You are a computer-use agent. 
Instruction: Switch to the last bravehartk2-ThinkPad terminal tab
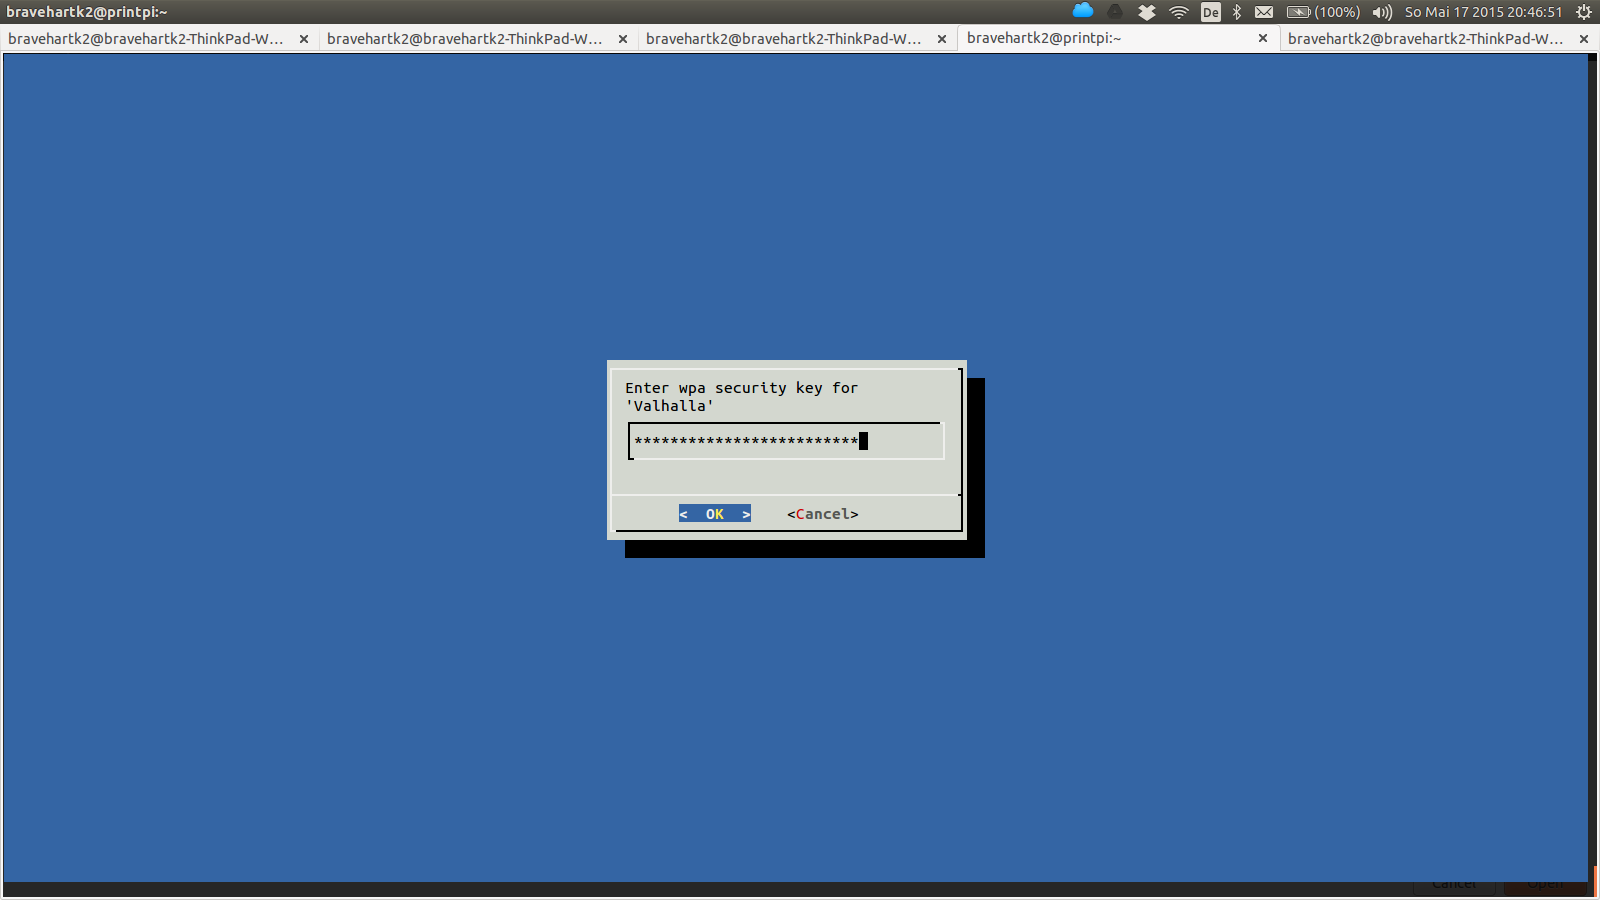point(1426,39)
